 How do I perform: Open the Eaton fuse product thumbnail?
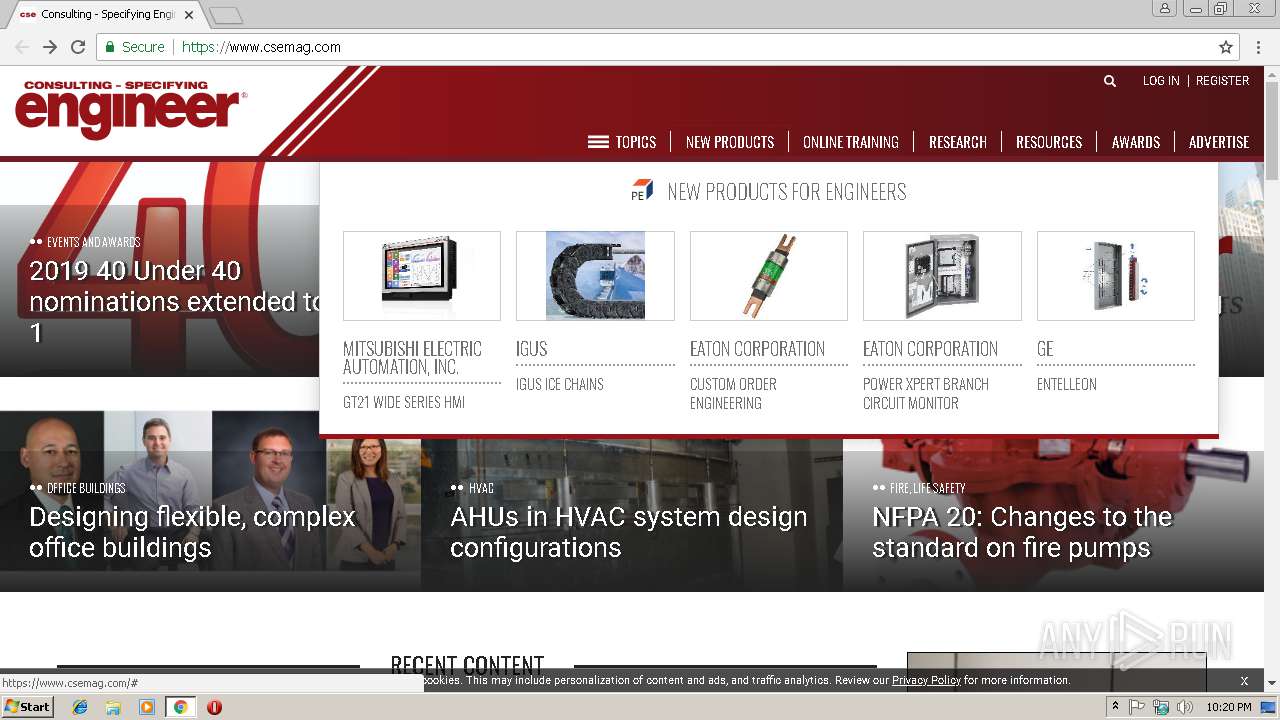pos(769,276)
